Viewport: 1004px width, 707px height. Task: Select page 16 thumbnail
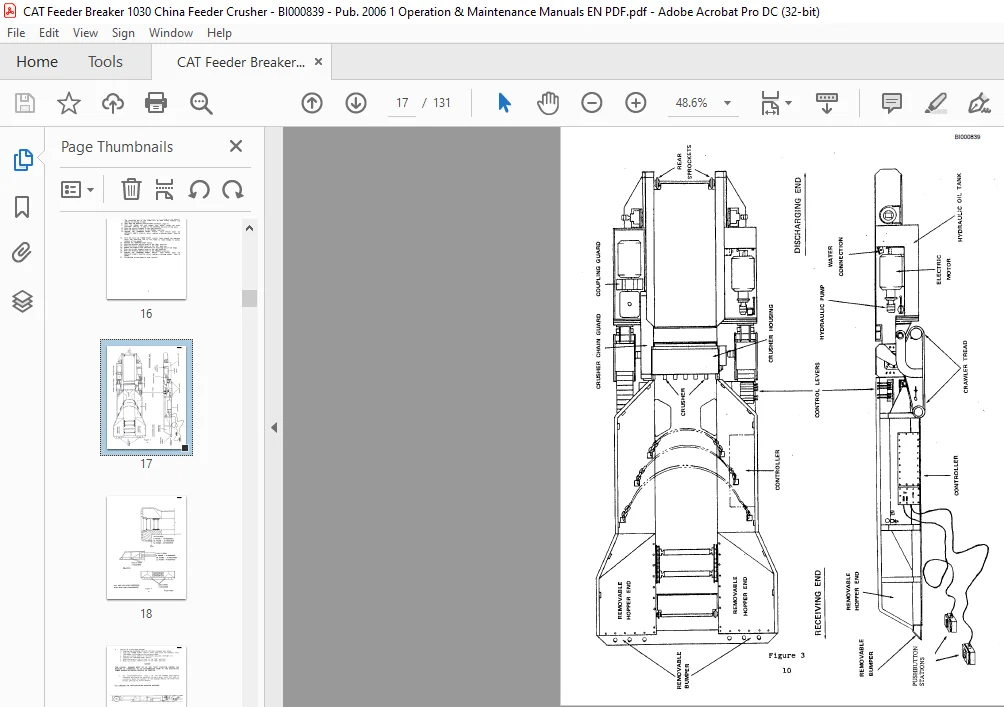pos(146,259)
